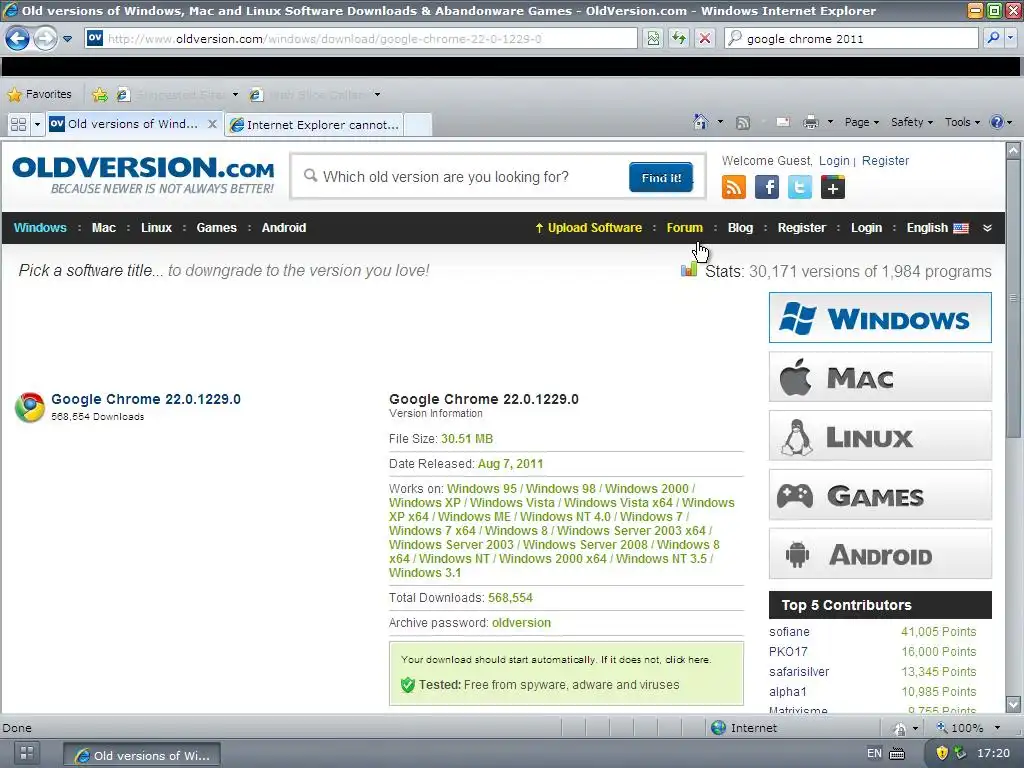Expand the tab list dropdown arrow
This screenshot has width=1024, height=768.
(37, 124)
